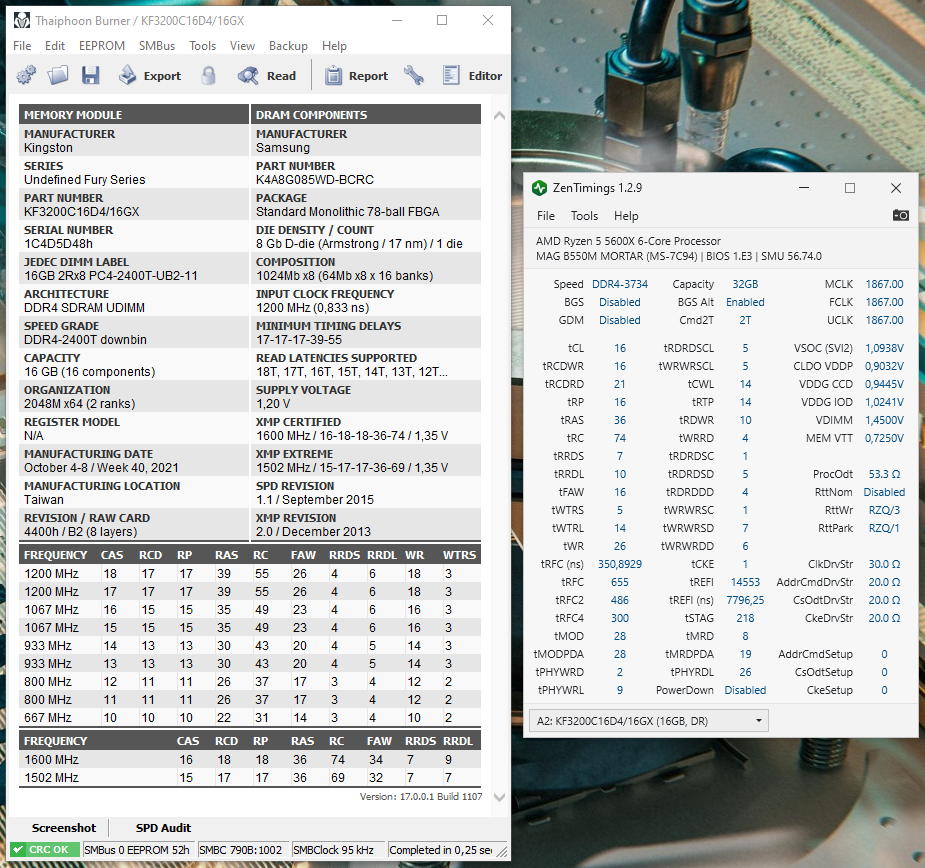Close the ZenTimings window
This screenshot has width=925, height=868.
896,188
